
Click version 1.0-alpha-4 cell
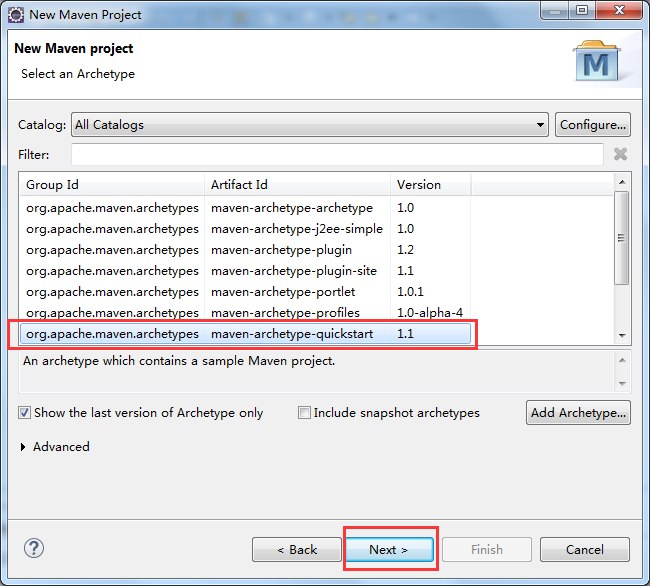tap(430, 313)
